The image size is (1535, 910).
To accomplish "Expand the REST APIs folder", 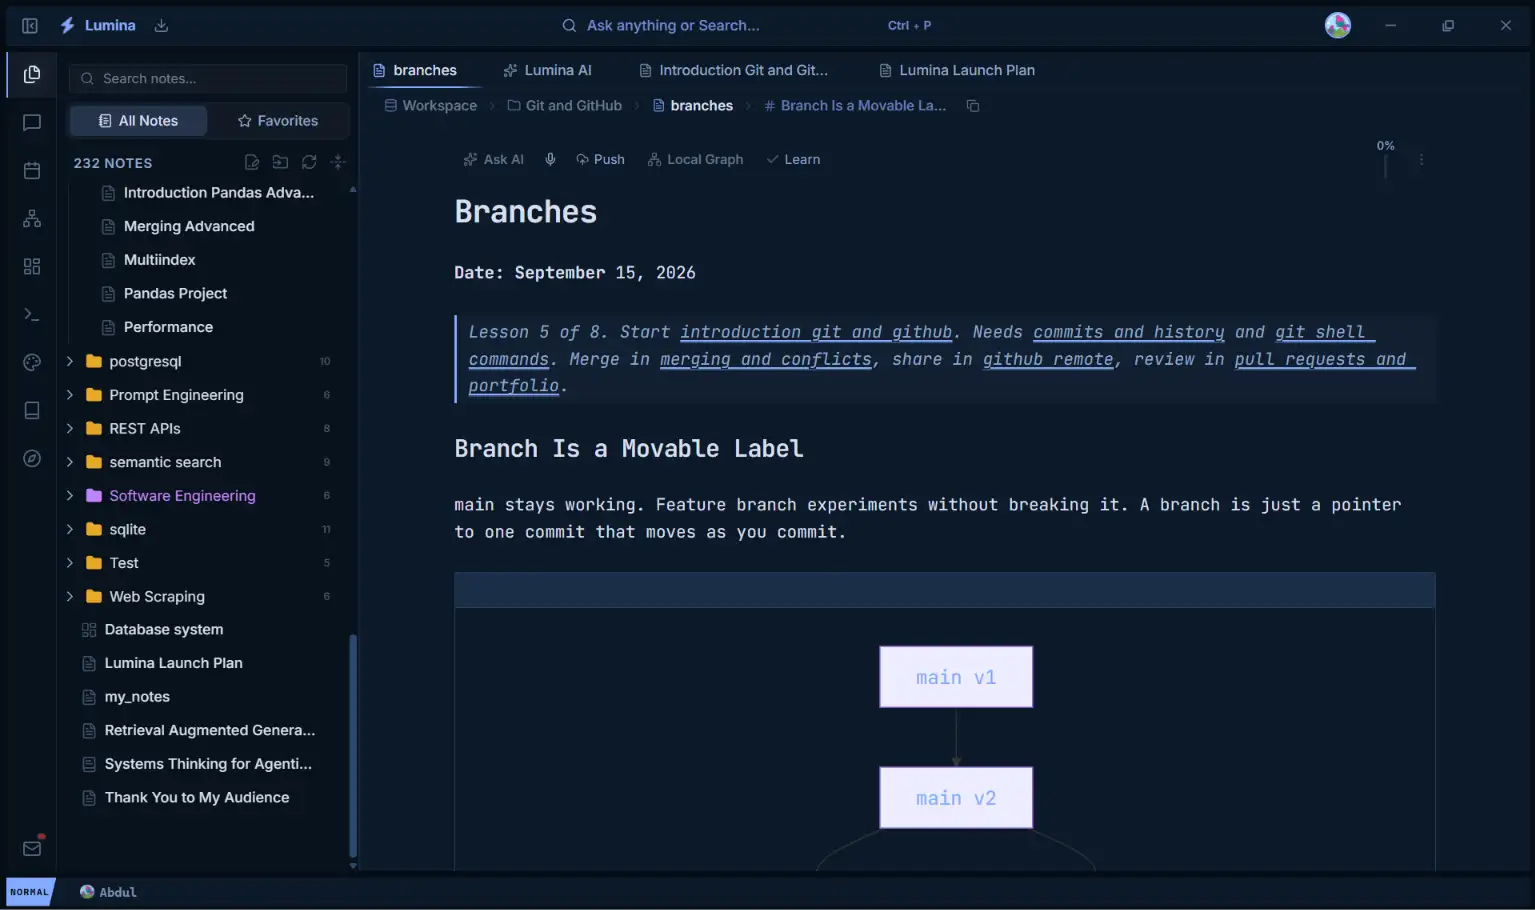I will 70,428.
